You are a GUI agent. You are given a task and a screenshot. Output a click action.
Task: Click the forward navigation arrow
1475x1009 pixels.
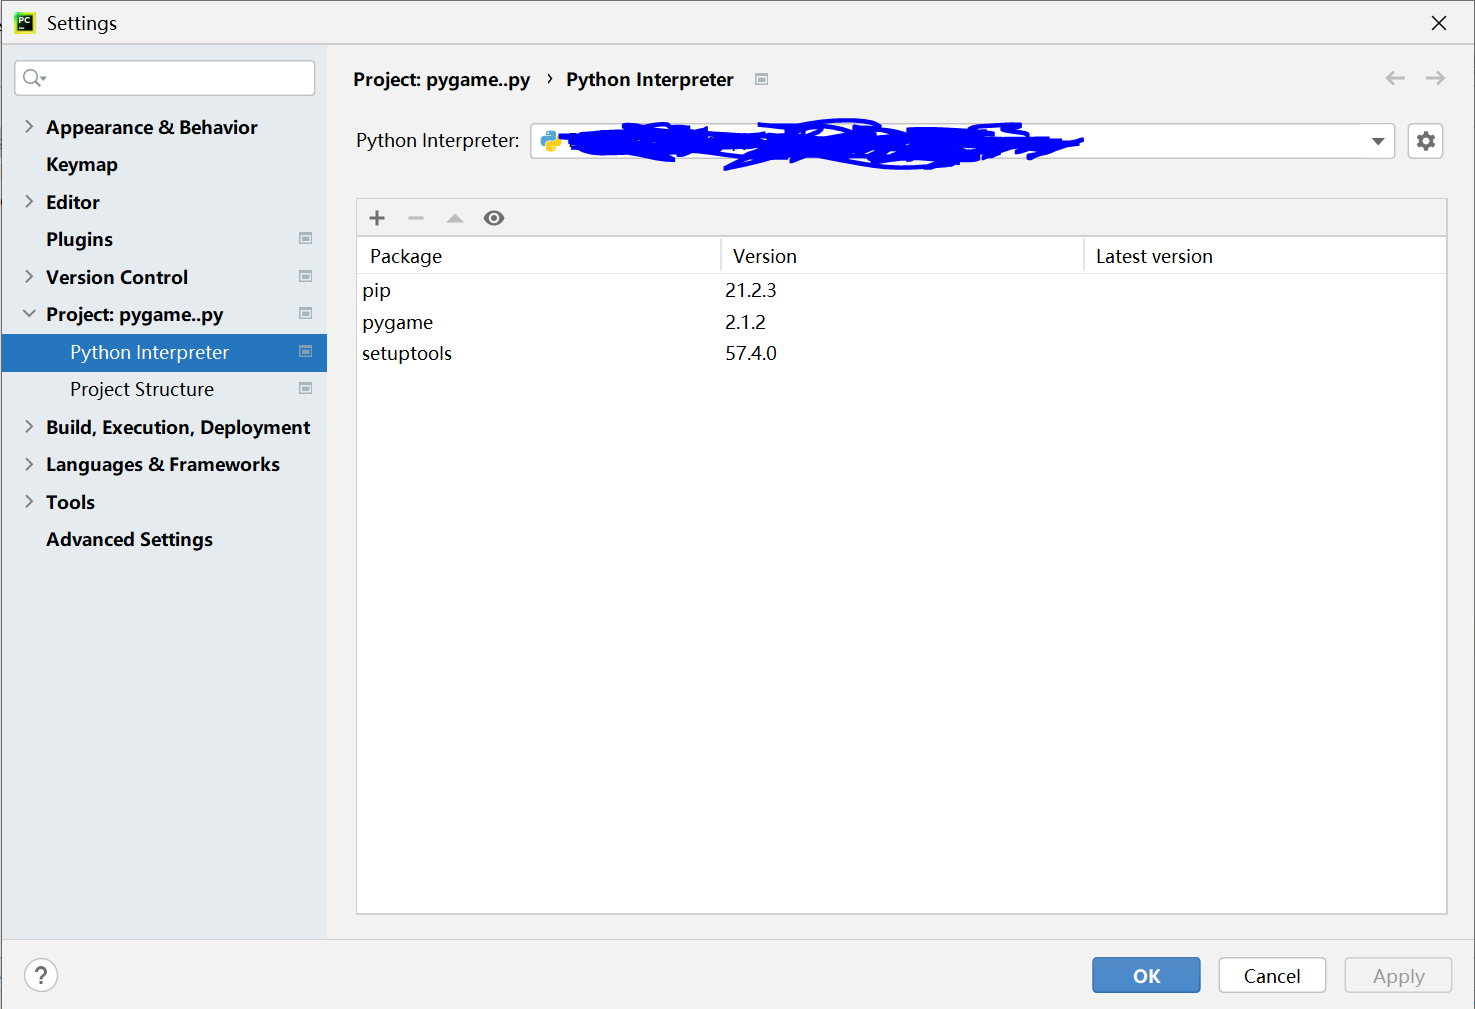click(1436, 78)
